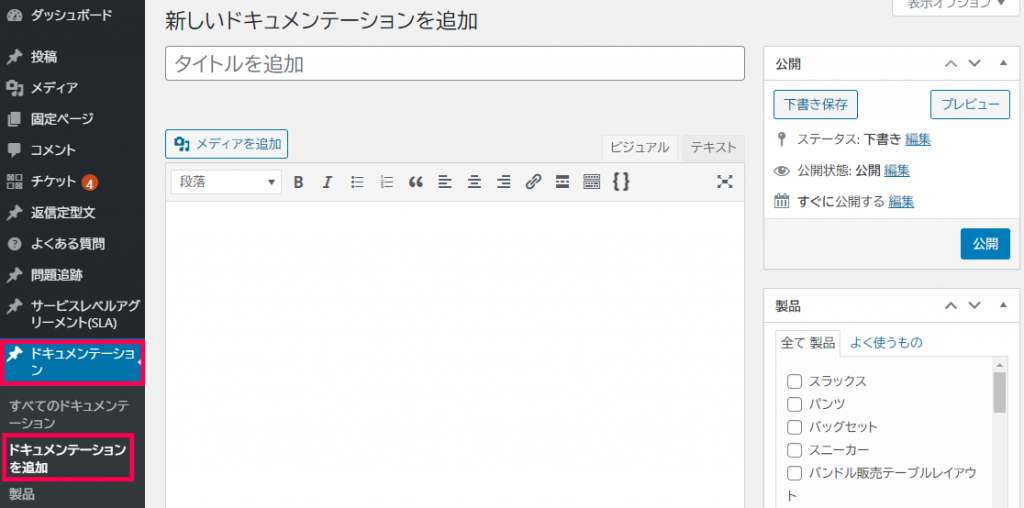This screenshot has height=508, width=1024.
Task: Open サービスレベルアグリーメント(SLA) menu item
Action: point(72,314)
